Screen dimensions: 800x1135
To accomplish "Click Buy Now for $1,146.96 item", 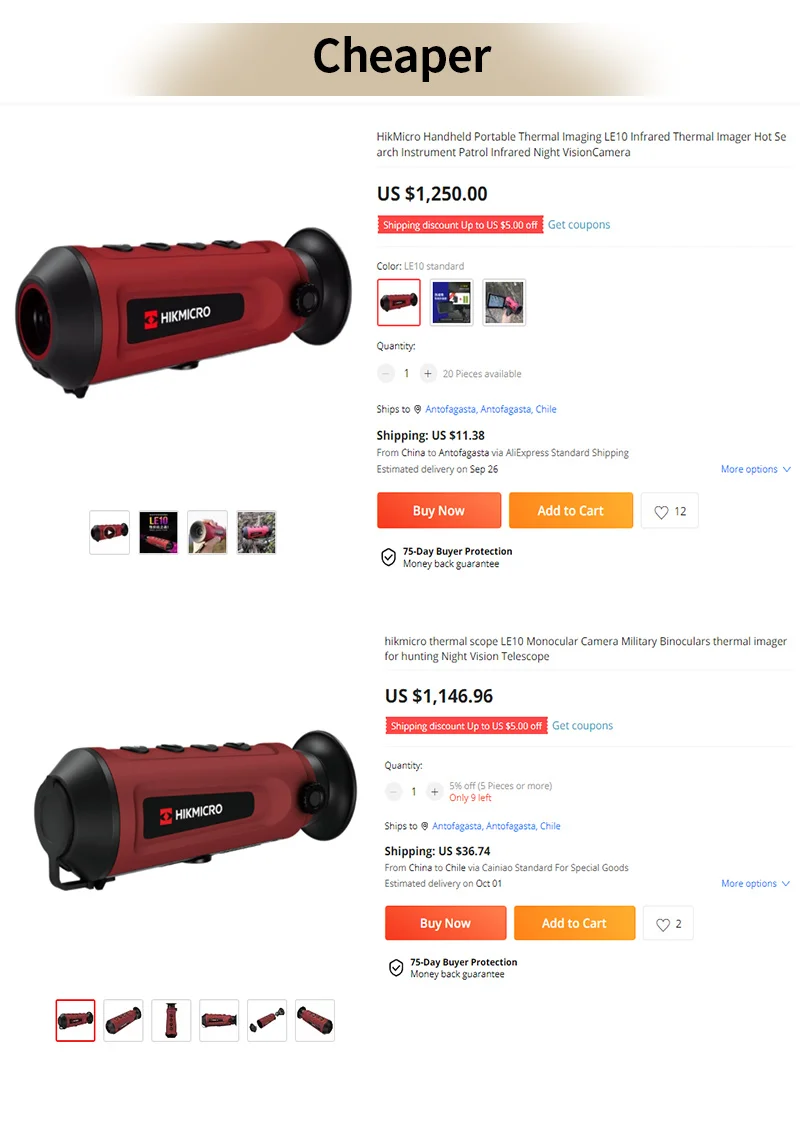I will point(445,924).
